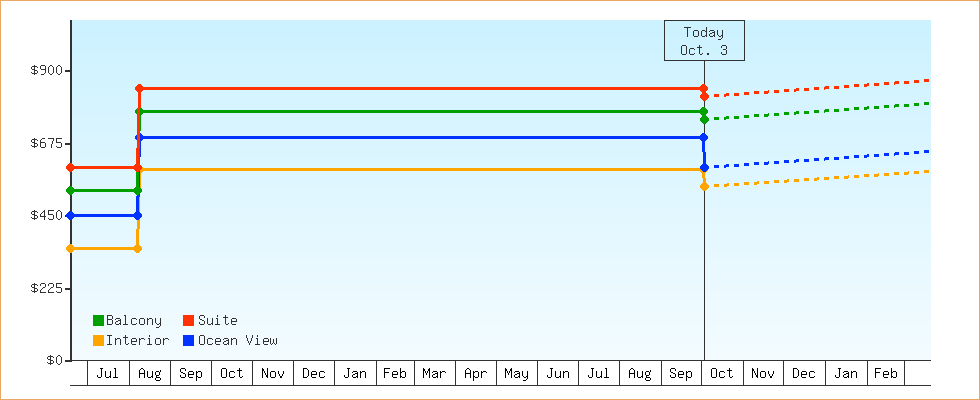
Task: Select the Apr month on the timeline
Action: (x=475, y=373)
